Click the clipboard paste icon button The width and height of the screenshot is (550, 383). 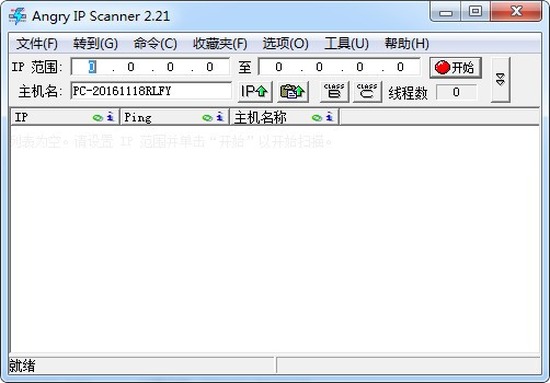[293, 92]
